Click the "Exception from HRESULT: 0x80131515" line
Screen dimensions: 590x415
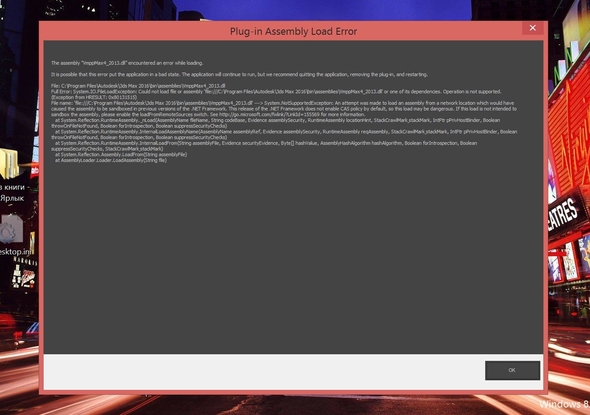coord(94,97)
